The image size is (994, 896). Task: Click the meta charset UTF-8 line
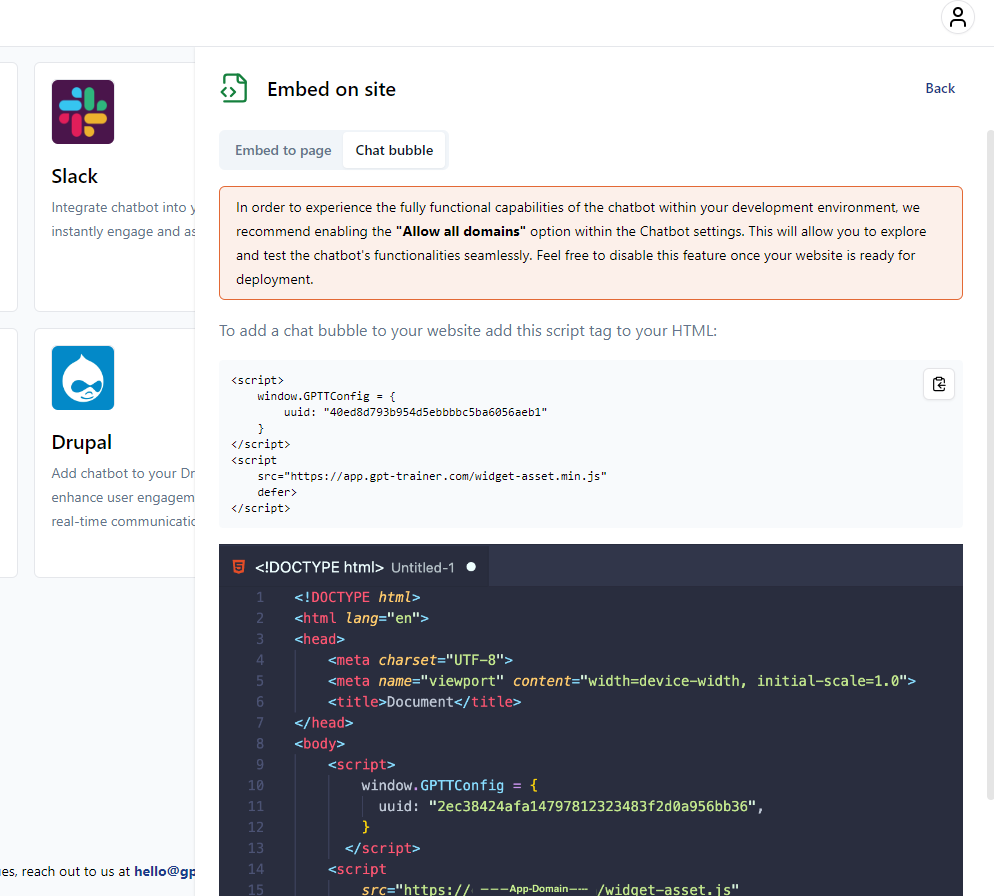click(420, 660)
